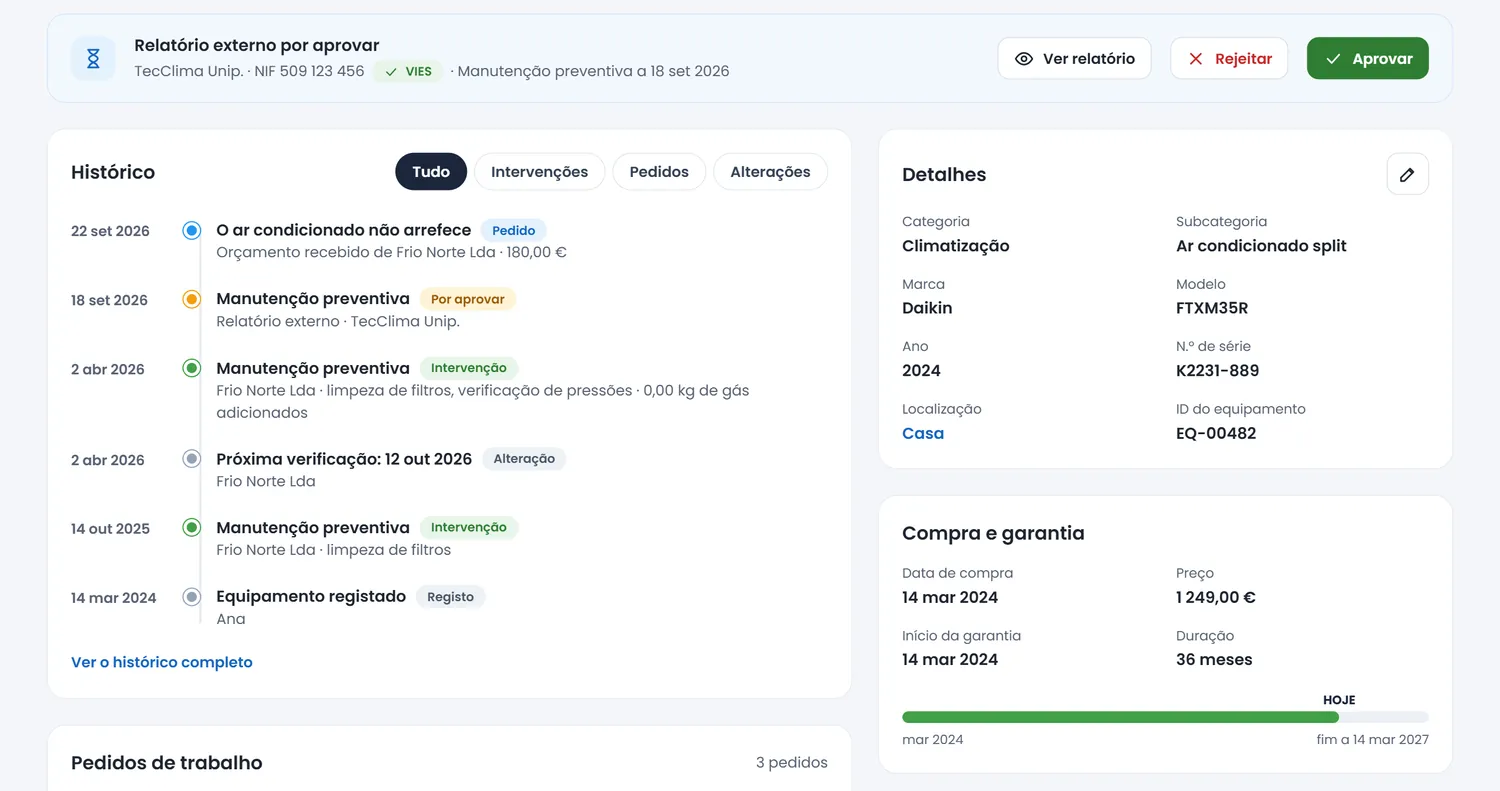
Task: Click the 'Alteração' badge
Action: click(x=524, y=459)
